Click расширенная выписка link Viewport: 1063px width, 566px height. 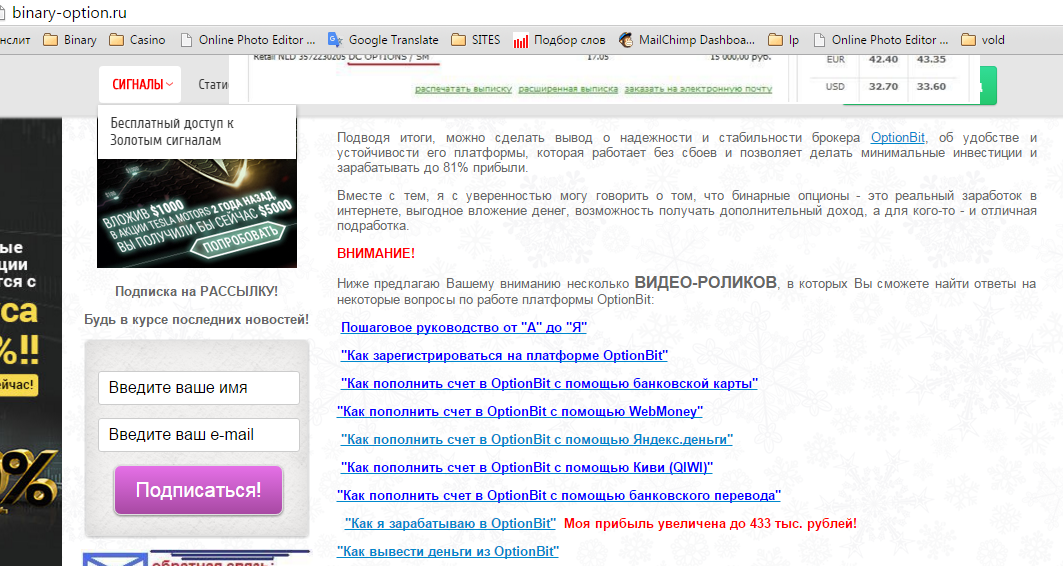[568, 89]
